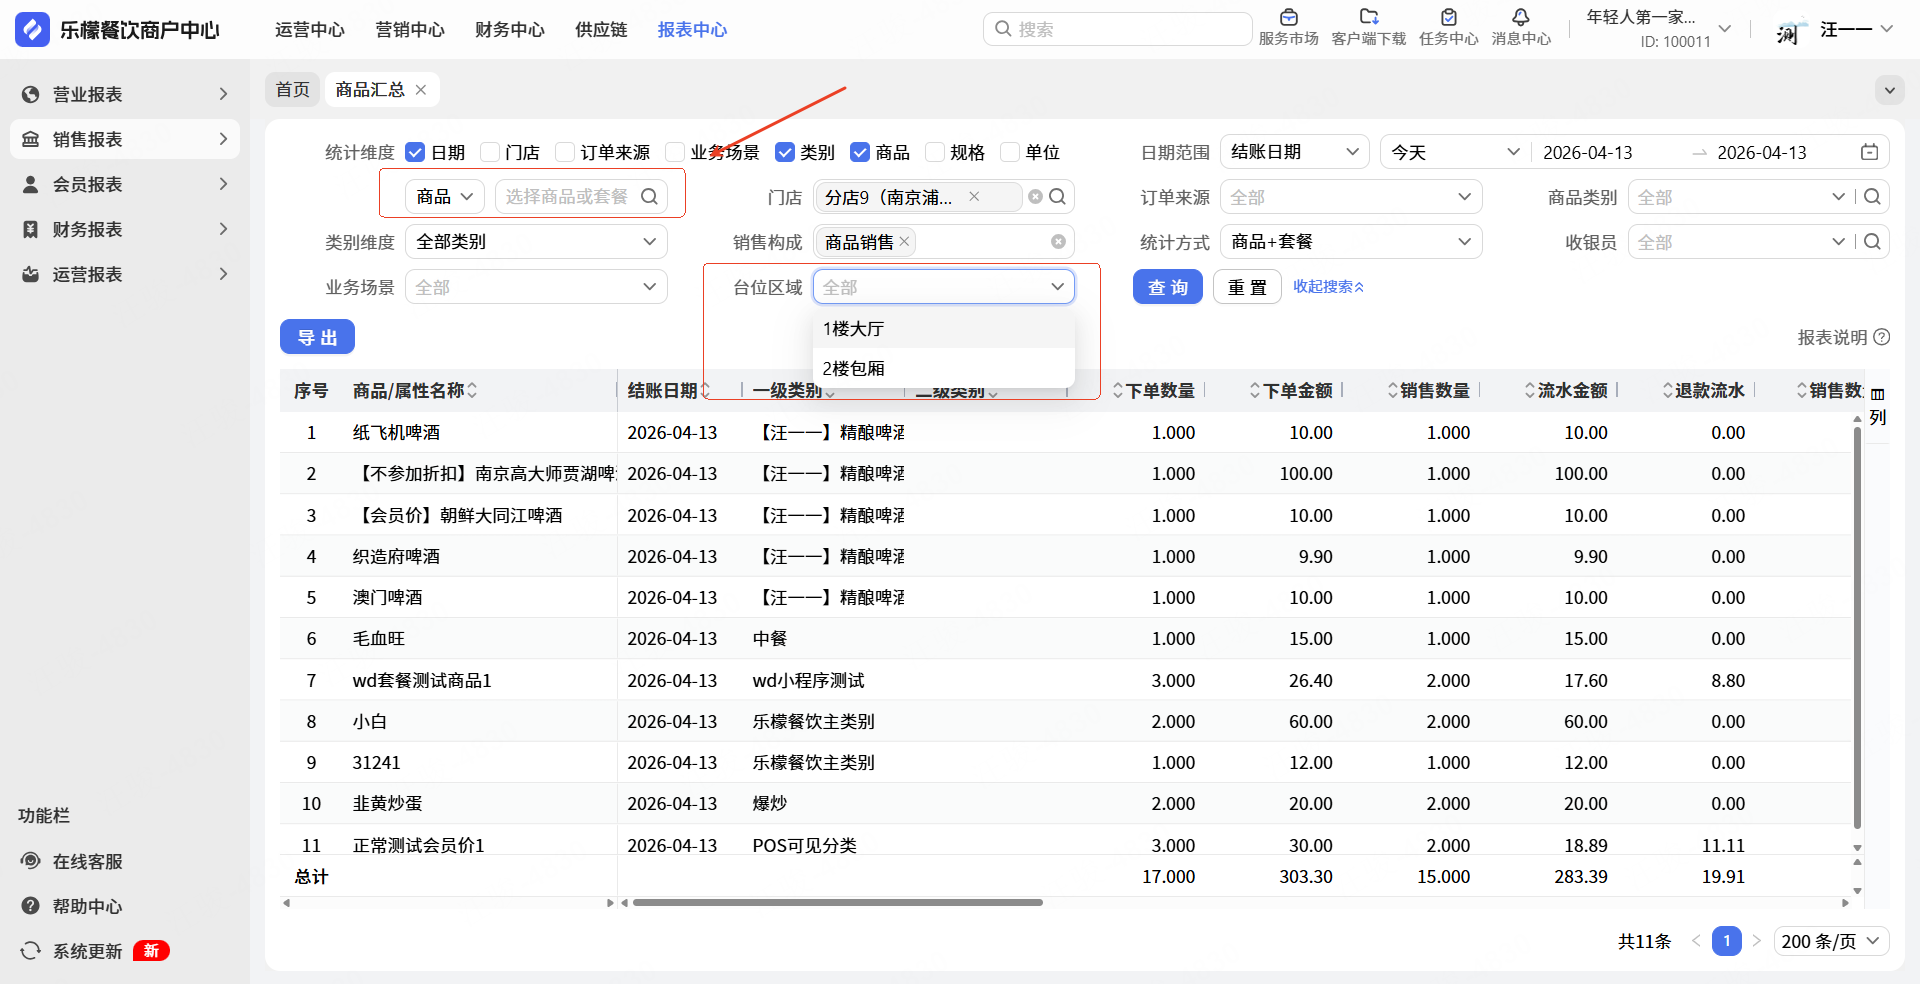Open the 任务中心 task center icon

pos(1448,18)
